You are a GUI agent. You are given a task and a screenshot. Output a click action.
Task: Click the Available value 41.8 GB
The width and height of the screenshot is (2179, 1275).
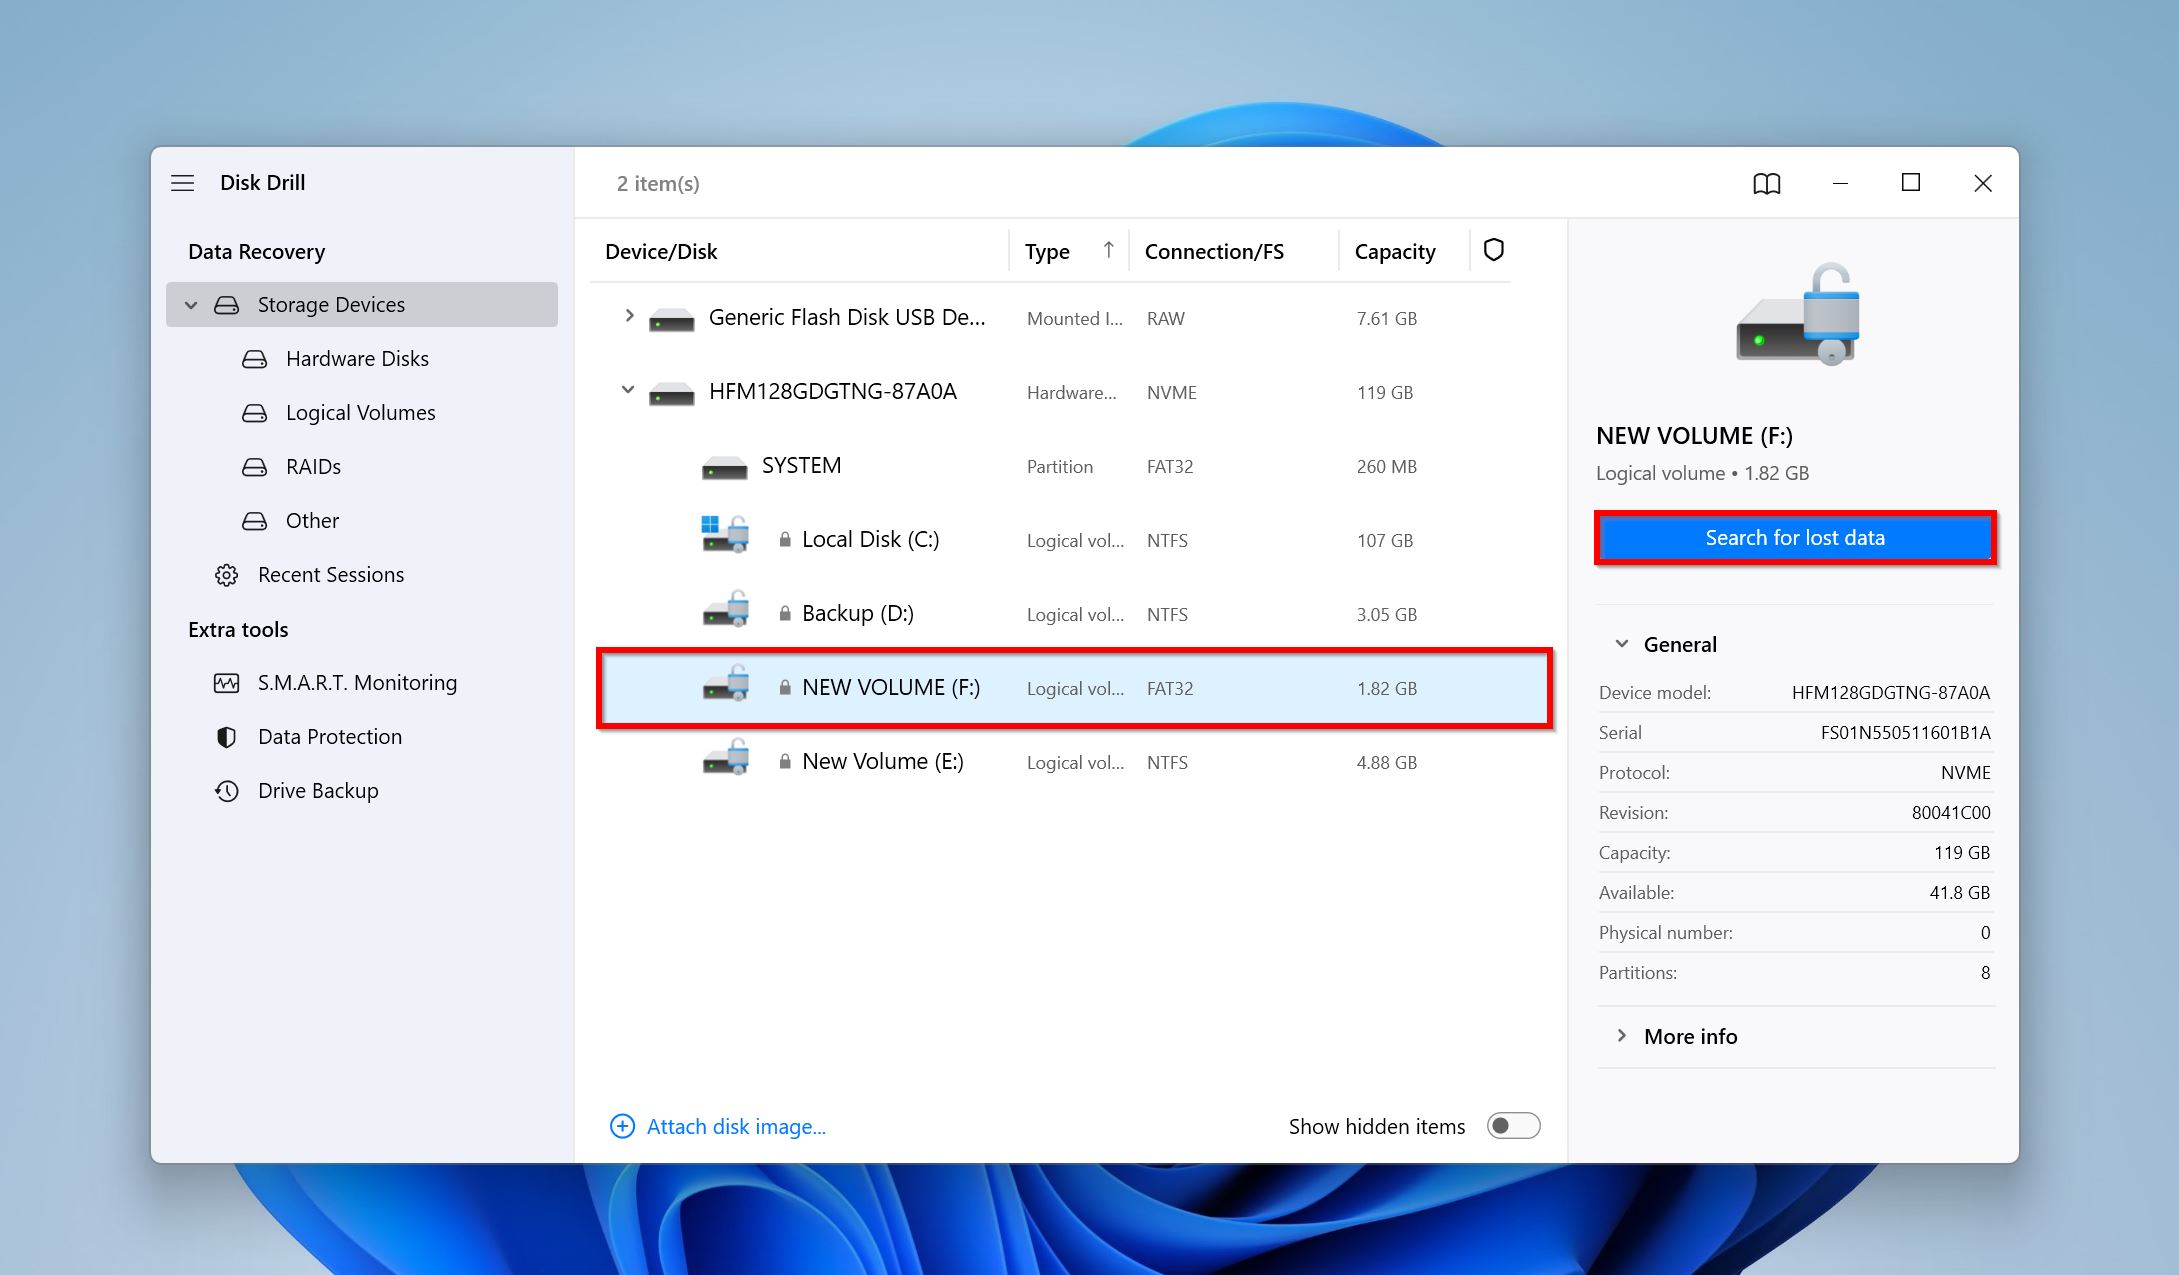coord(1960,893)
